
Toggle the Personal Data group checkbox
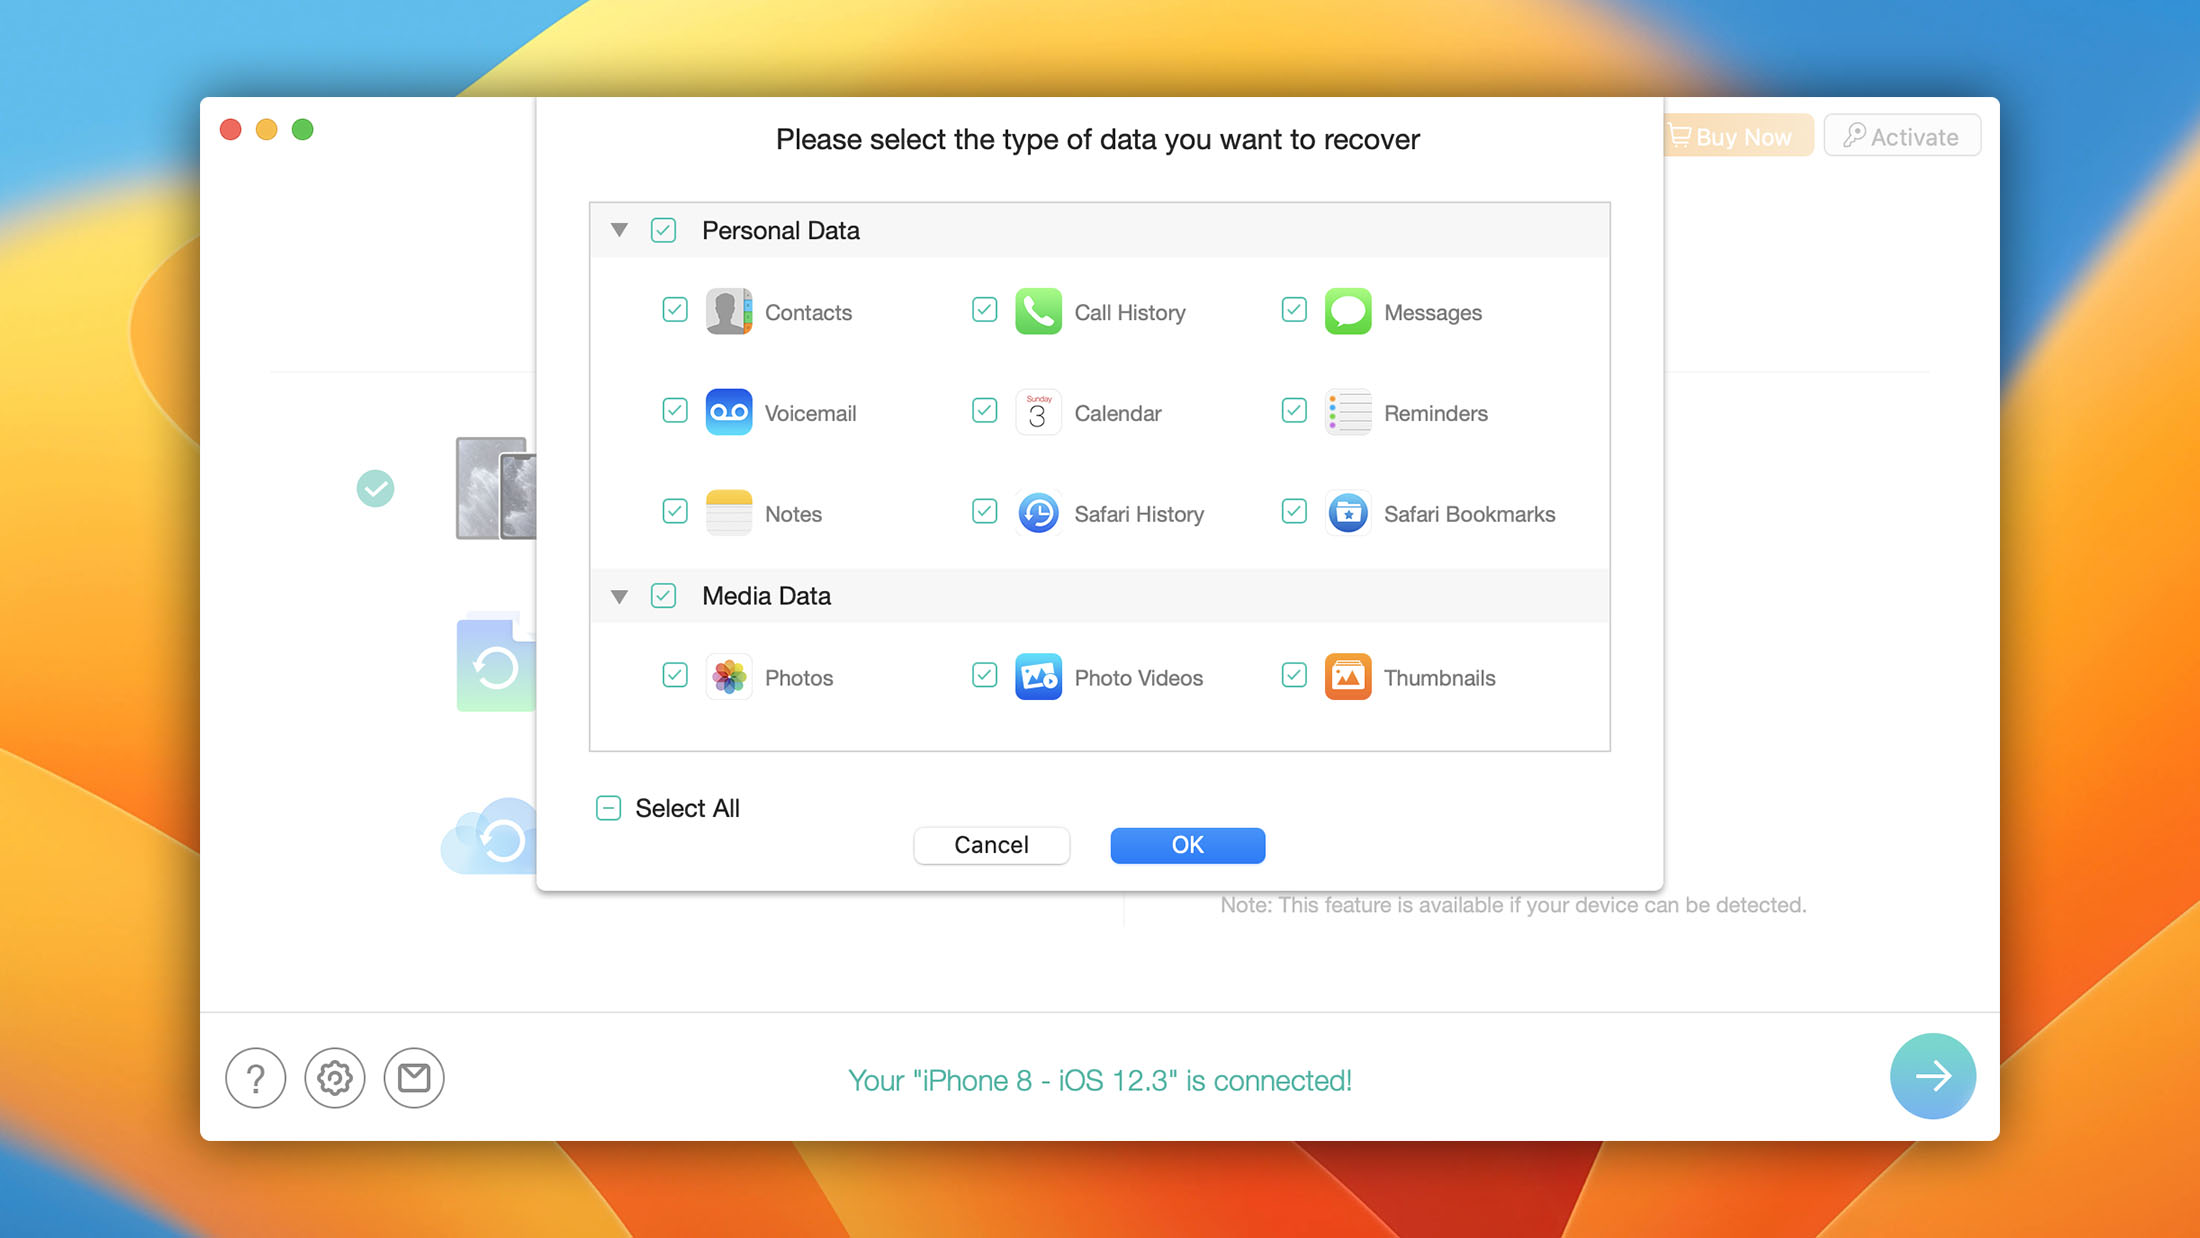pos(663,231)
